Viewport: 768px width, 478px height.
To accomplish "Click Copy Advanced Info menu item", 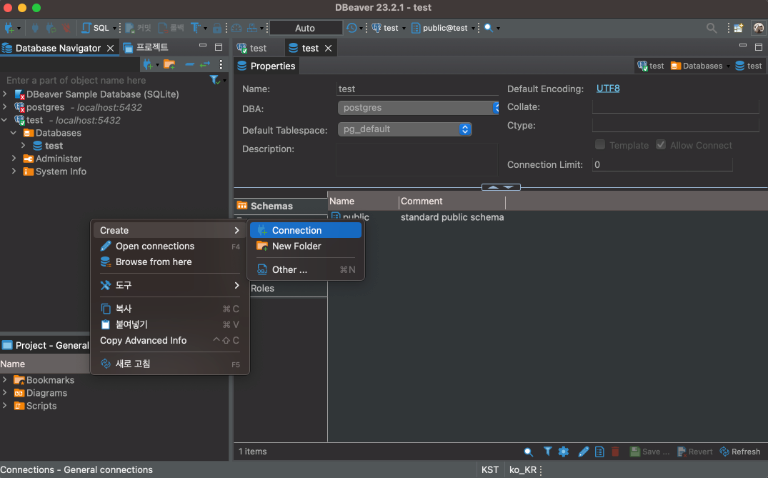I will click(170, 340).
